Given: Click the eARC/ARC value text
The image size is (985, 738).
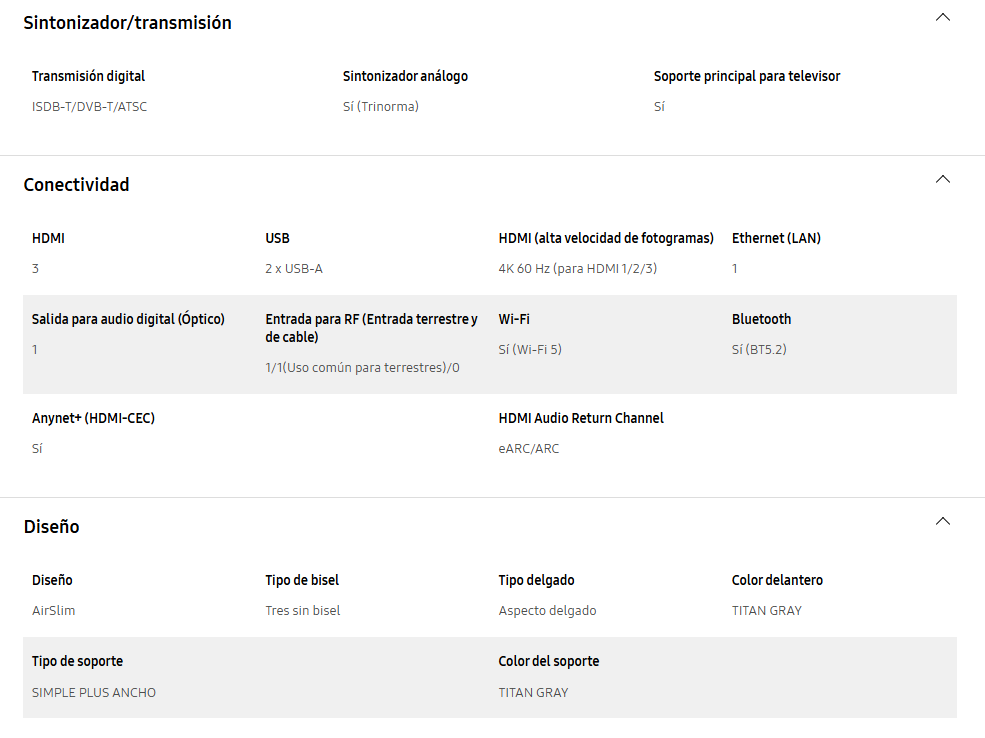Looking at the screenshot, I should [x=529, y=449].
